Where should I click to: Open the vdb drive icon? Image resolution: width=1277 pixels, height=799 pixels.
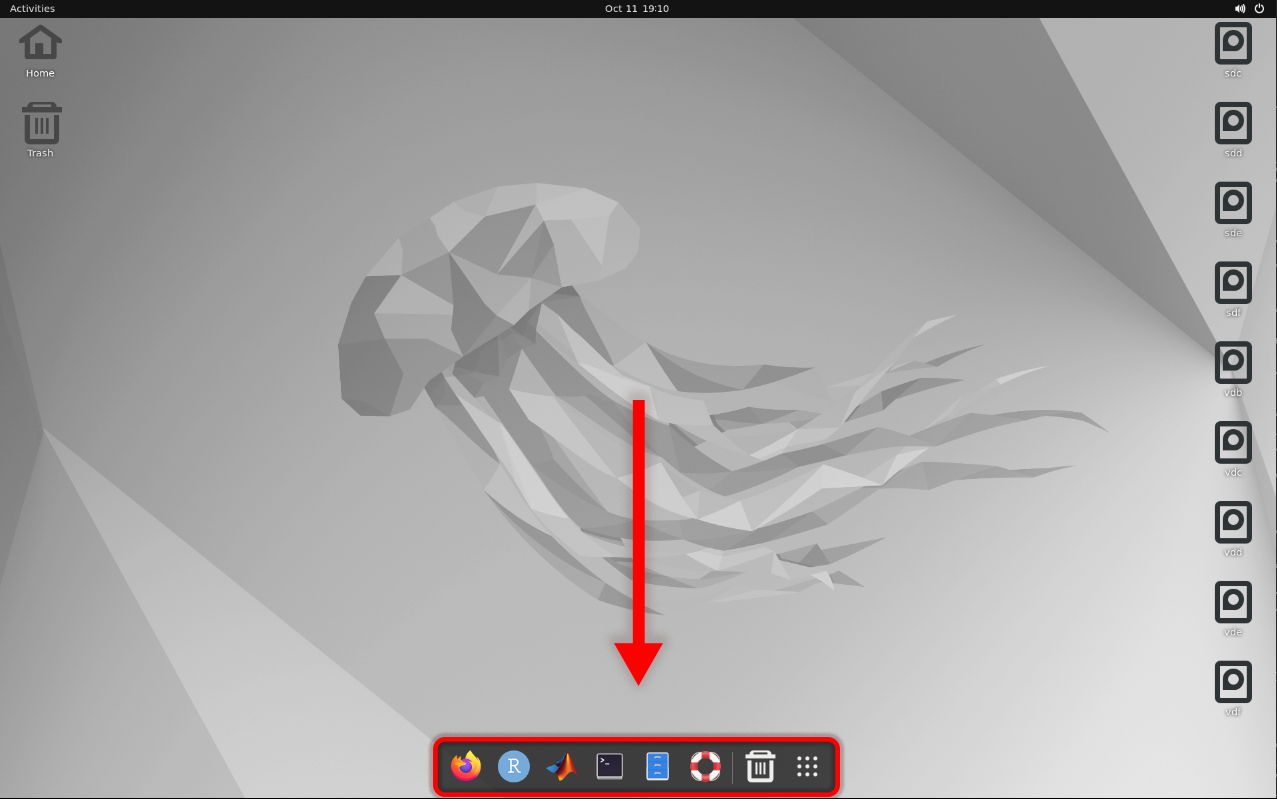[1233, 363]
